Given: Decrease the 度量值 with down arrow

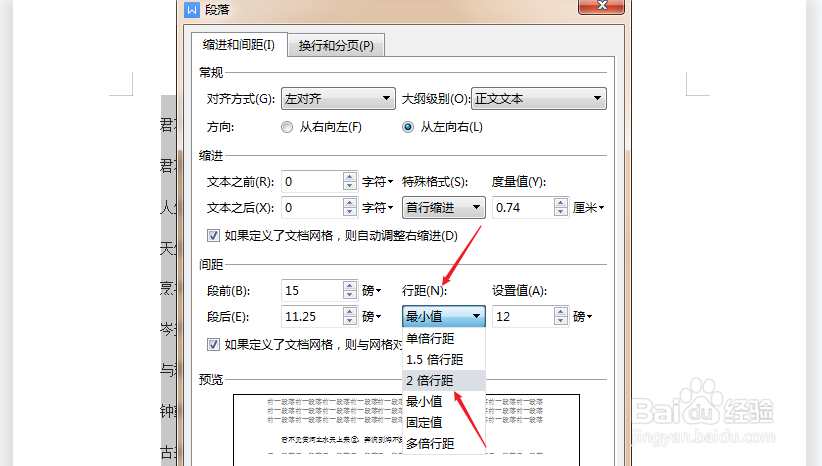Looking at the screenshot, I should pyautogui.click(x=560, y=213).
